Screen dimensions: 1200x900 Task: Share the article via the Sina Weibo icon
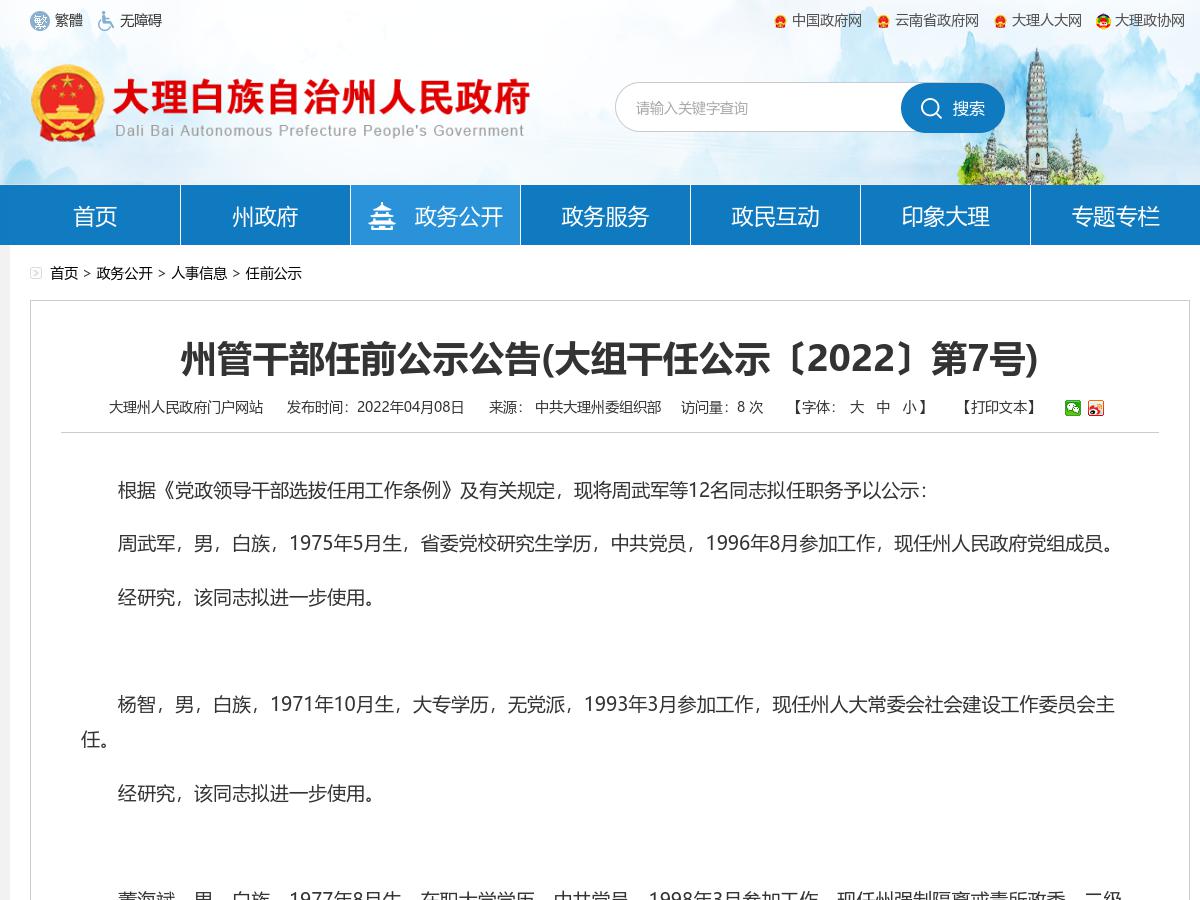click(x=1095, y=408)
